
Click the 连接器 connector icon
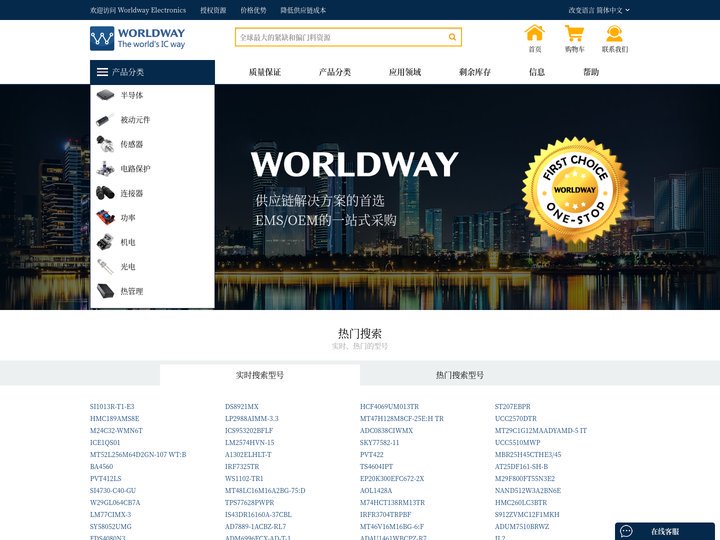tap(105, 193)
